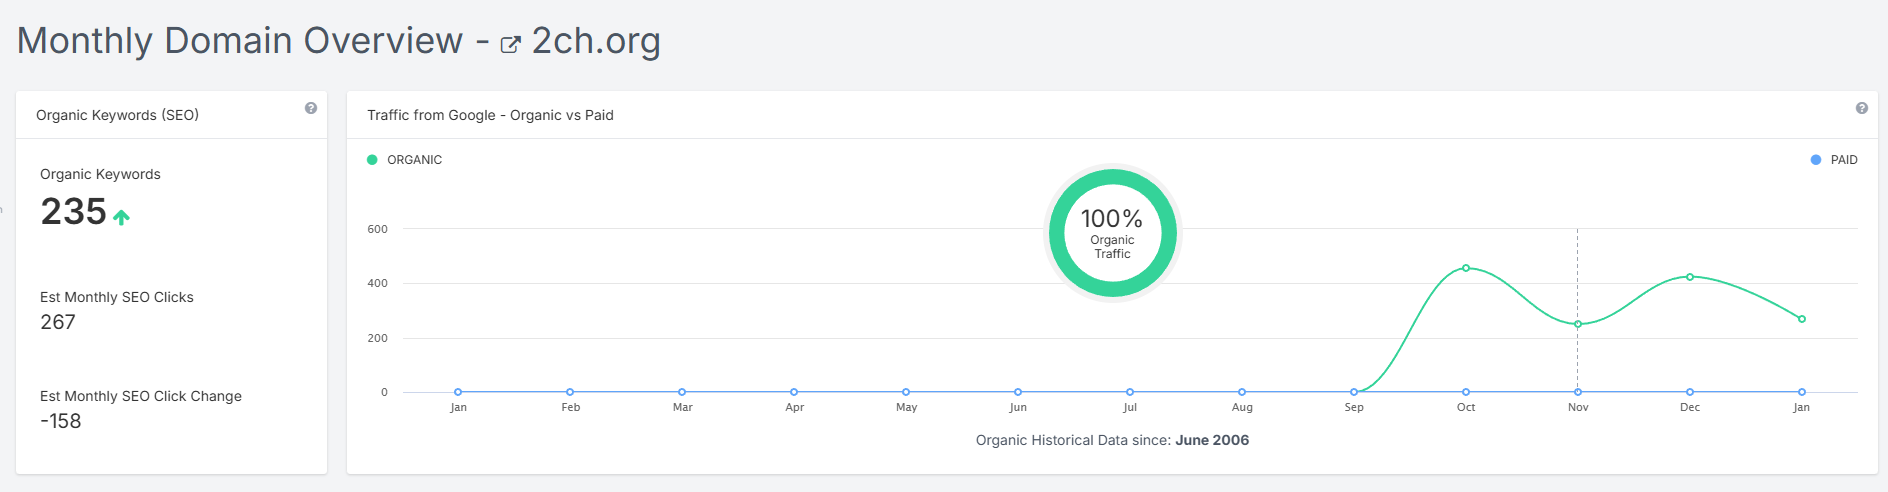Image resolution: width=1888 pixels, height=492 pixels.
Task: Select the October organic traffic peak point
Action: (1466, 268)
